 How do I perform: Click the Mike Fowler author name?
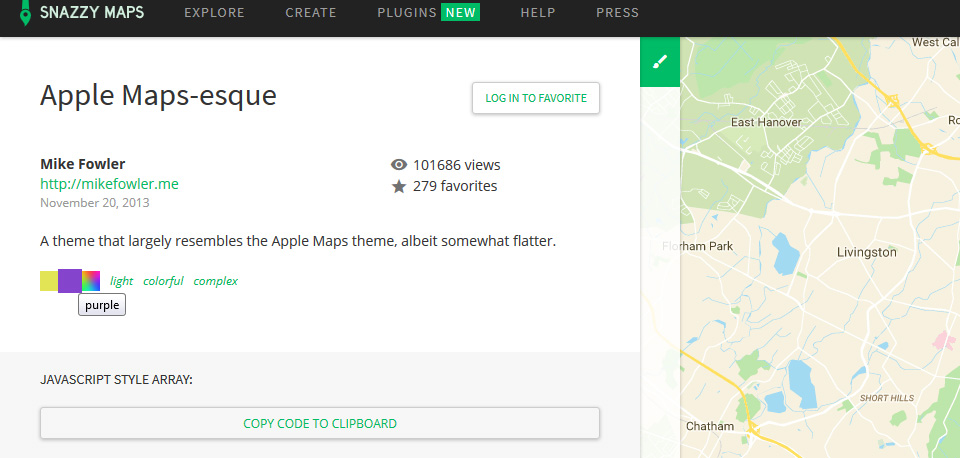click(83, 164)
